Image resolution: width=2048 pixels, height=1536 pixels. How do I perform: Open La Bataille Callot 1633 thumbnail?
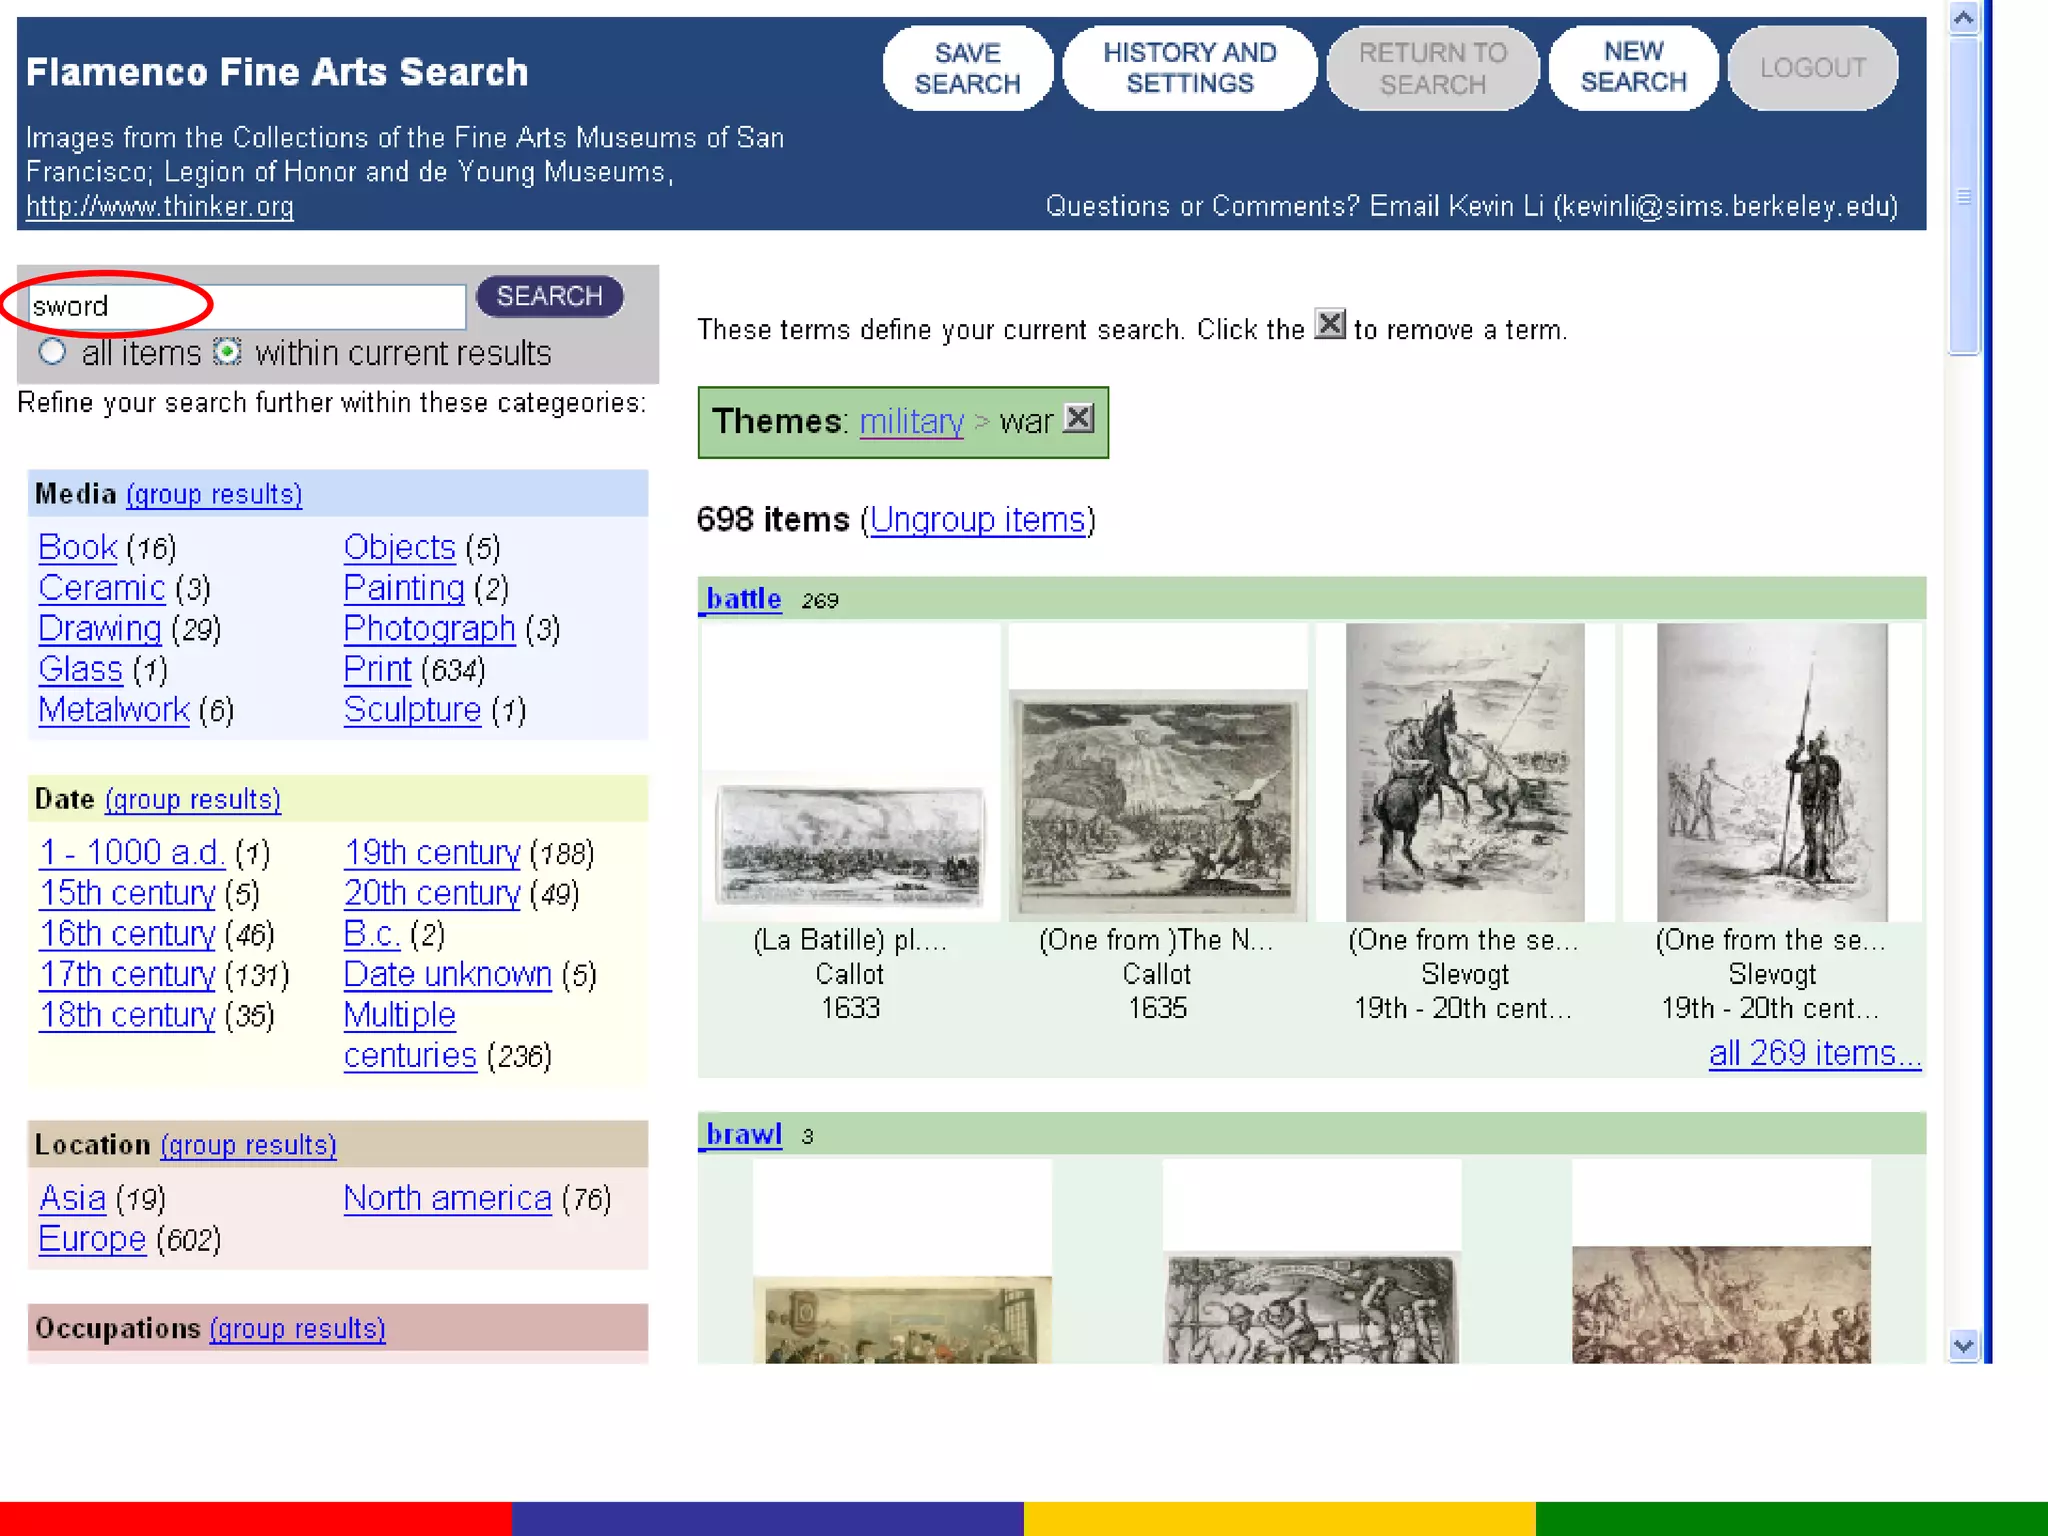point(850,845)
